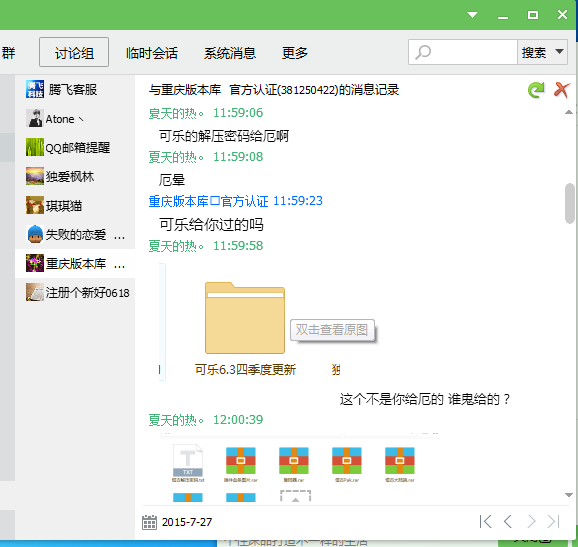Viewport: 578px width, 547px height.
Task: Click the 搜索 button
Action: (534, 52)
